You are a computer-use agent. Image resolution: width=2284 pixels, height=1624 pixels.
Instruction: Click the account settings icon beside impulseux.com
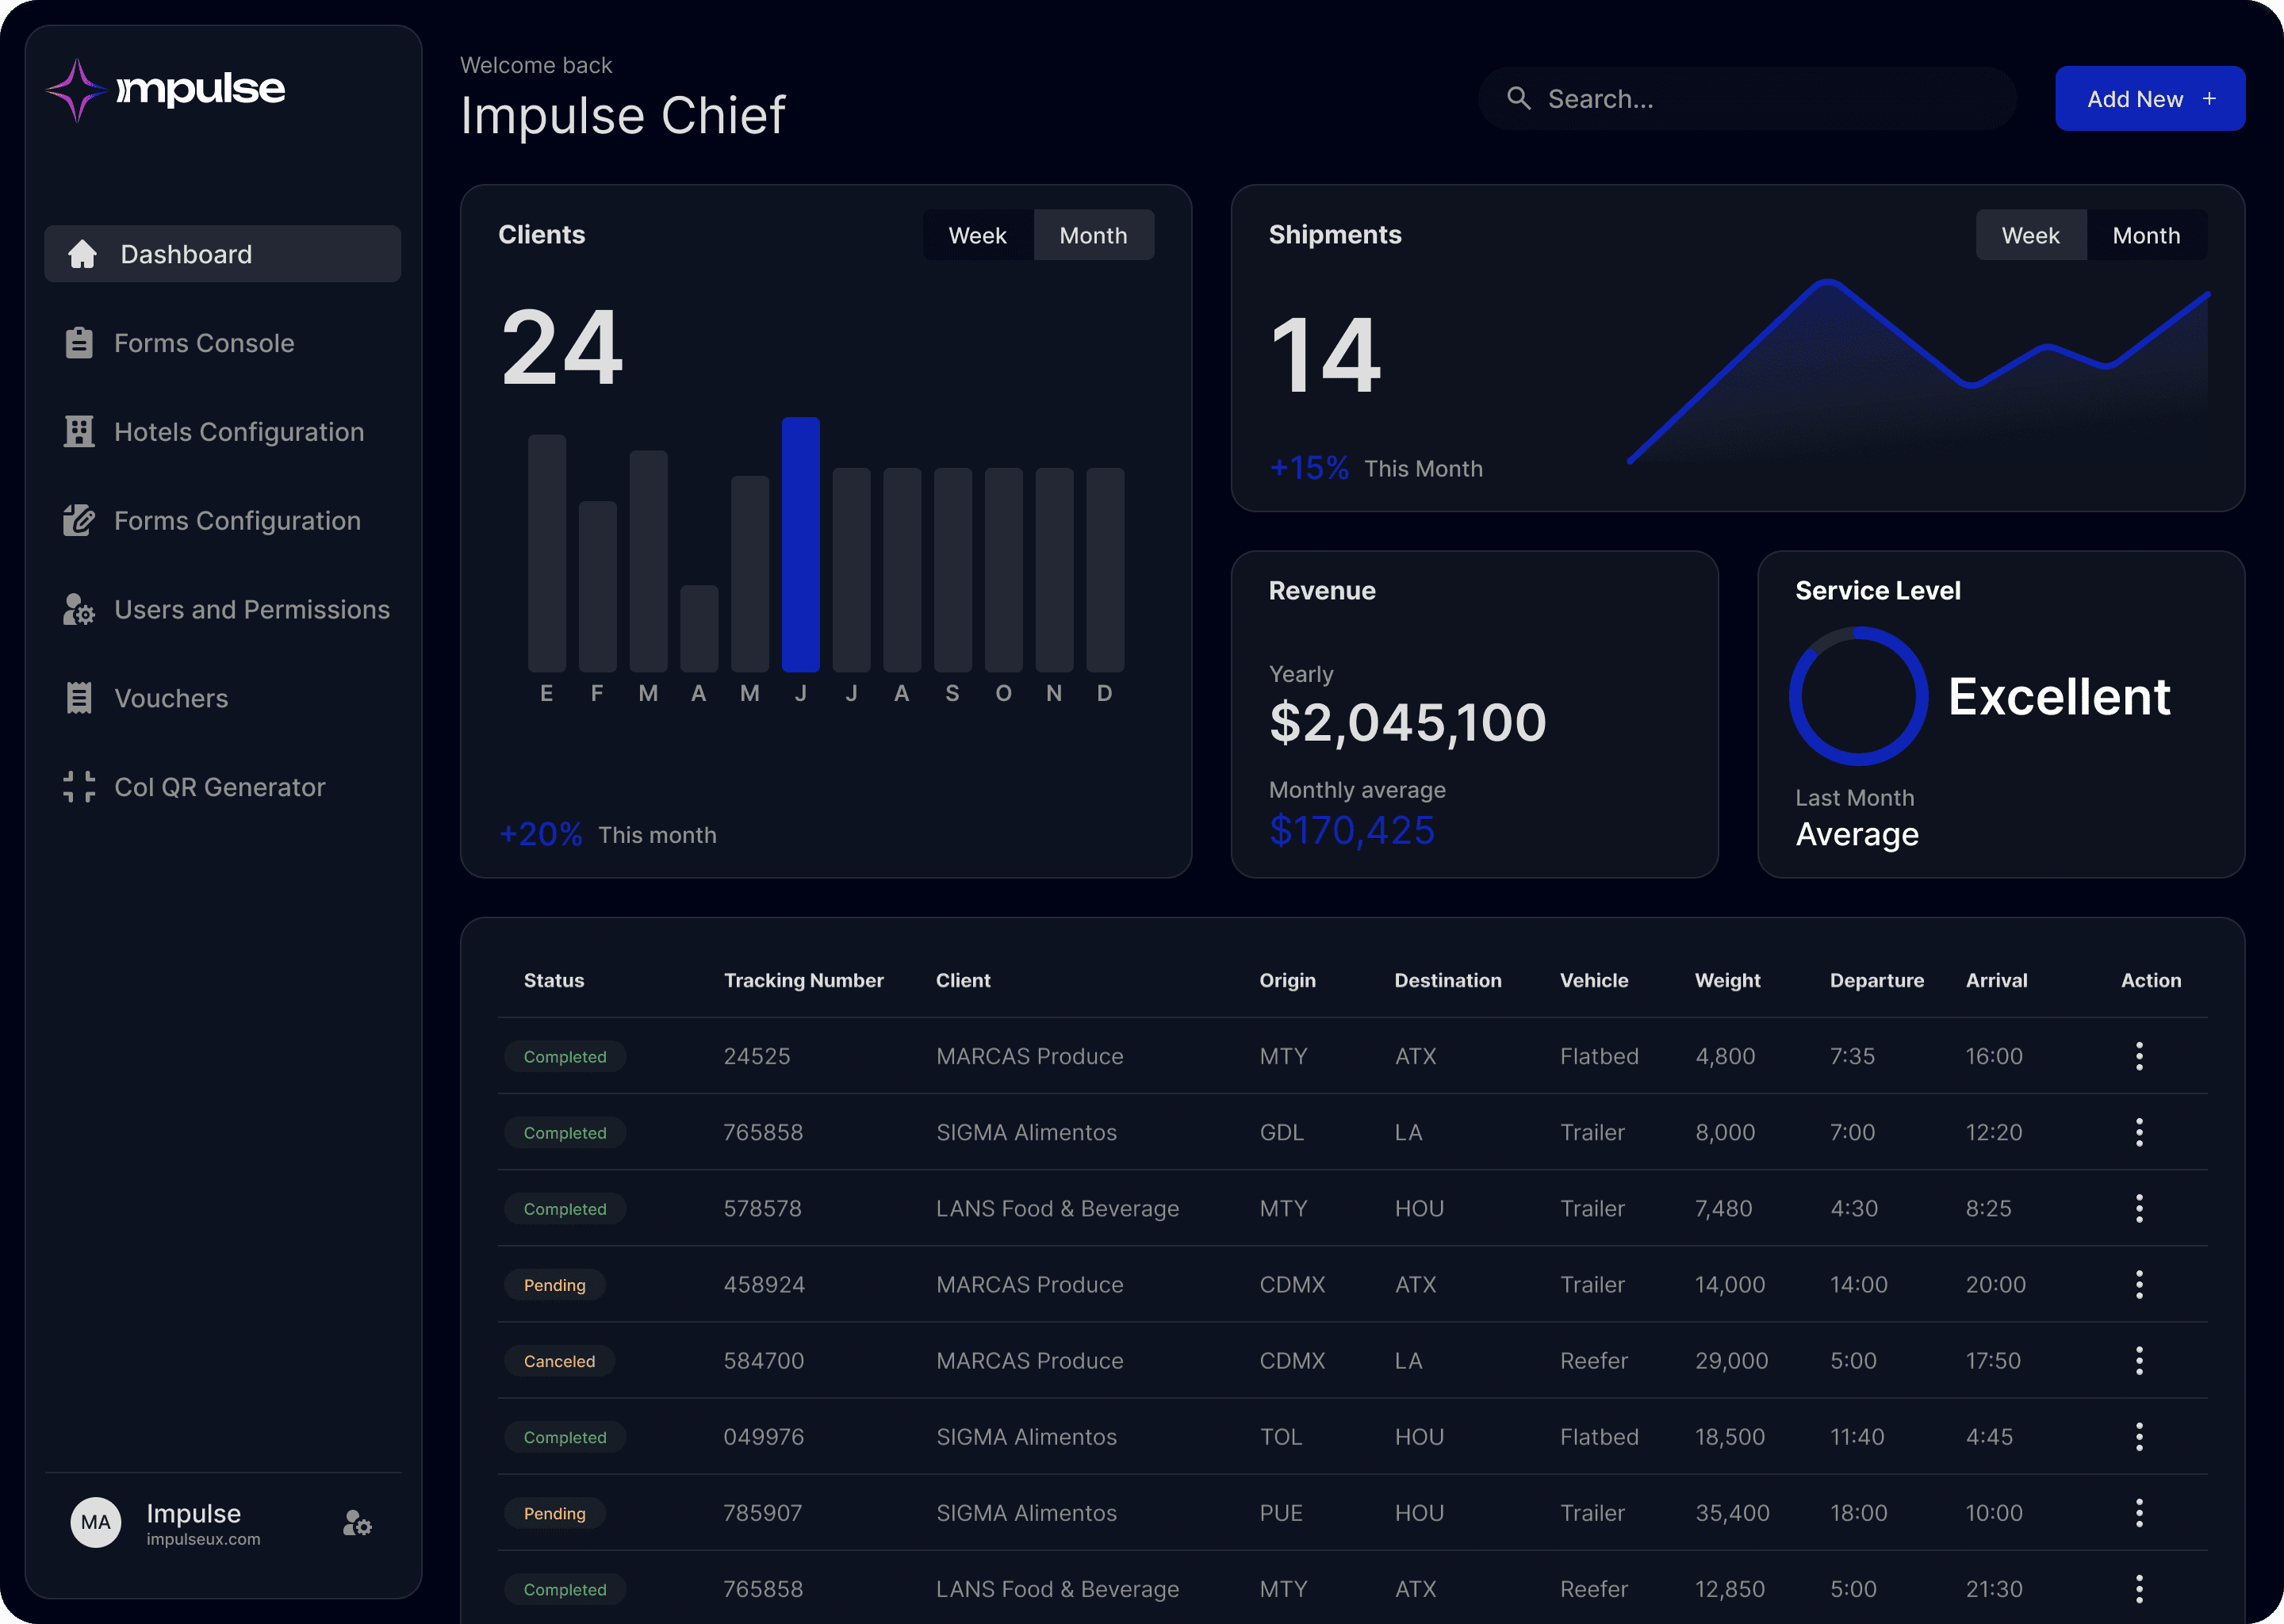357,1523
